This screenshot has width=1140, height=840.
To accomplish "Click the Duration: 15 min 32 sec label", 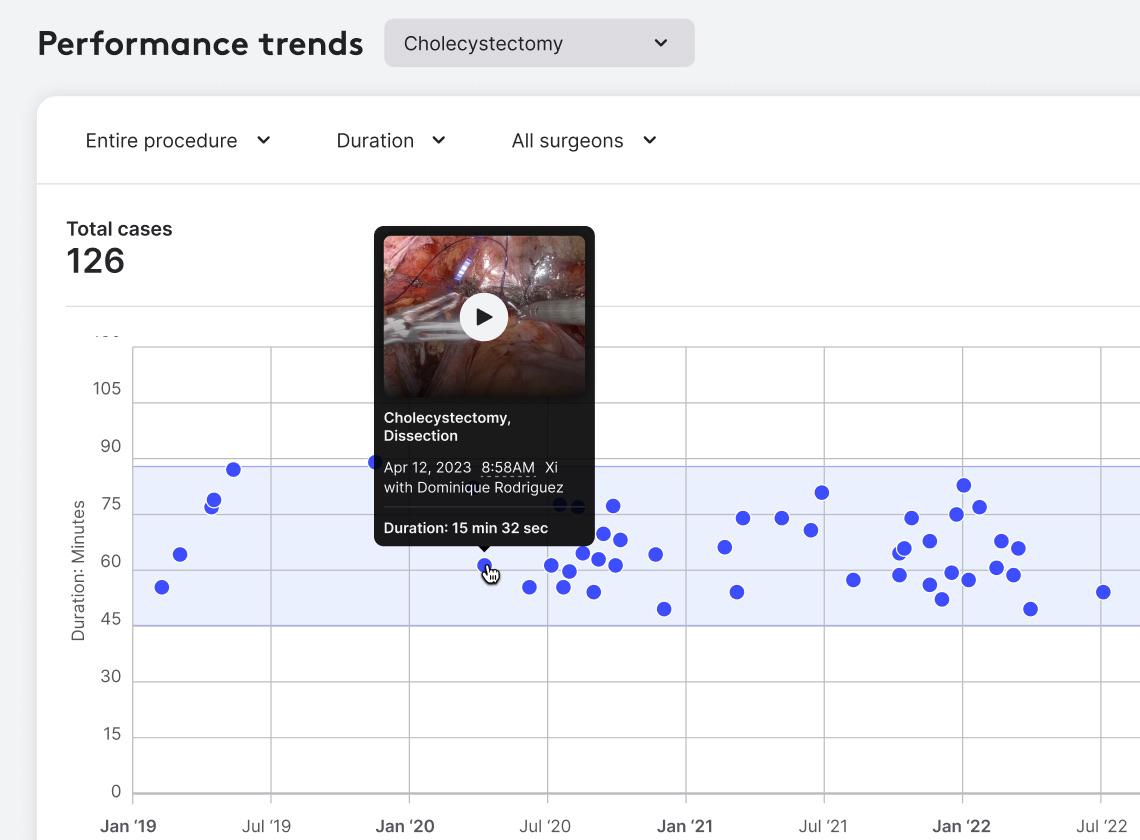I will pyautogui.click(x=466, y=527).
